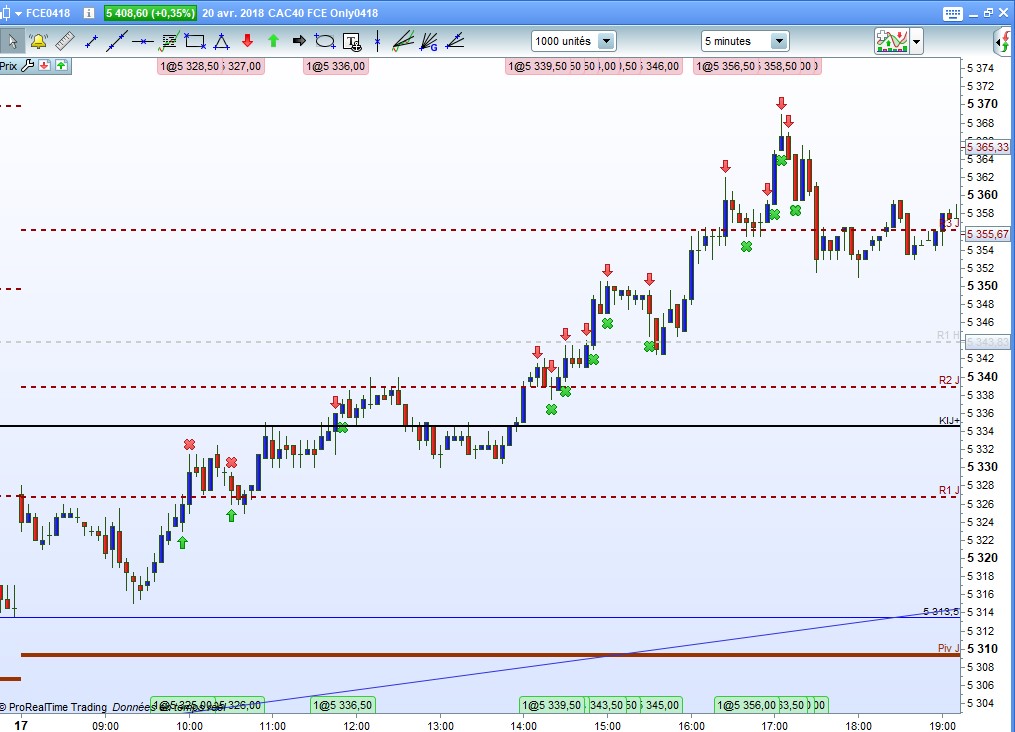Open price settings wrench icon
The height and width of the screenshot is (732, 1015).
27,65
